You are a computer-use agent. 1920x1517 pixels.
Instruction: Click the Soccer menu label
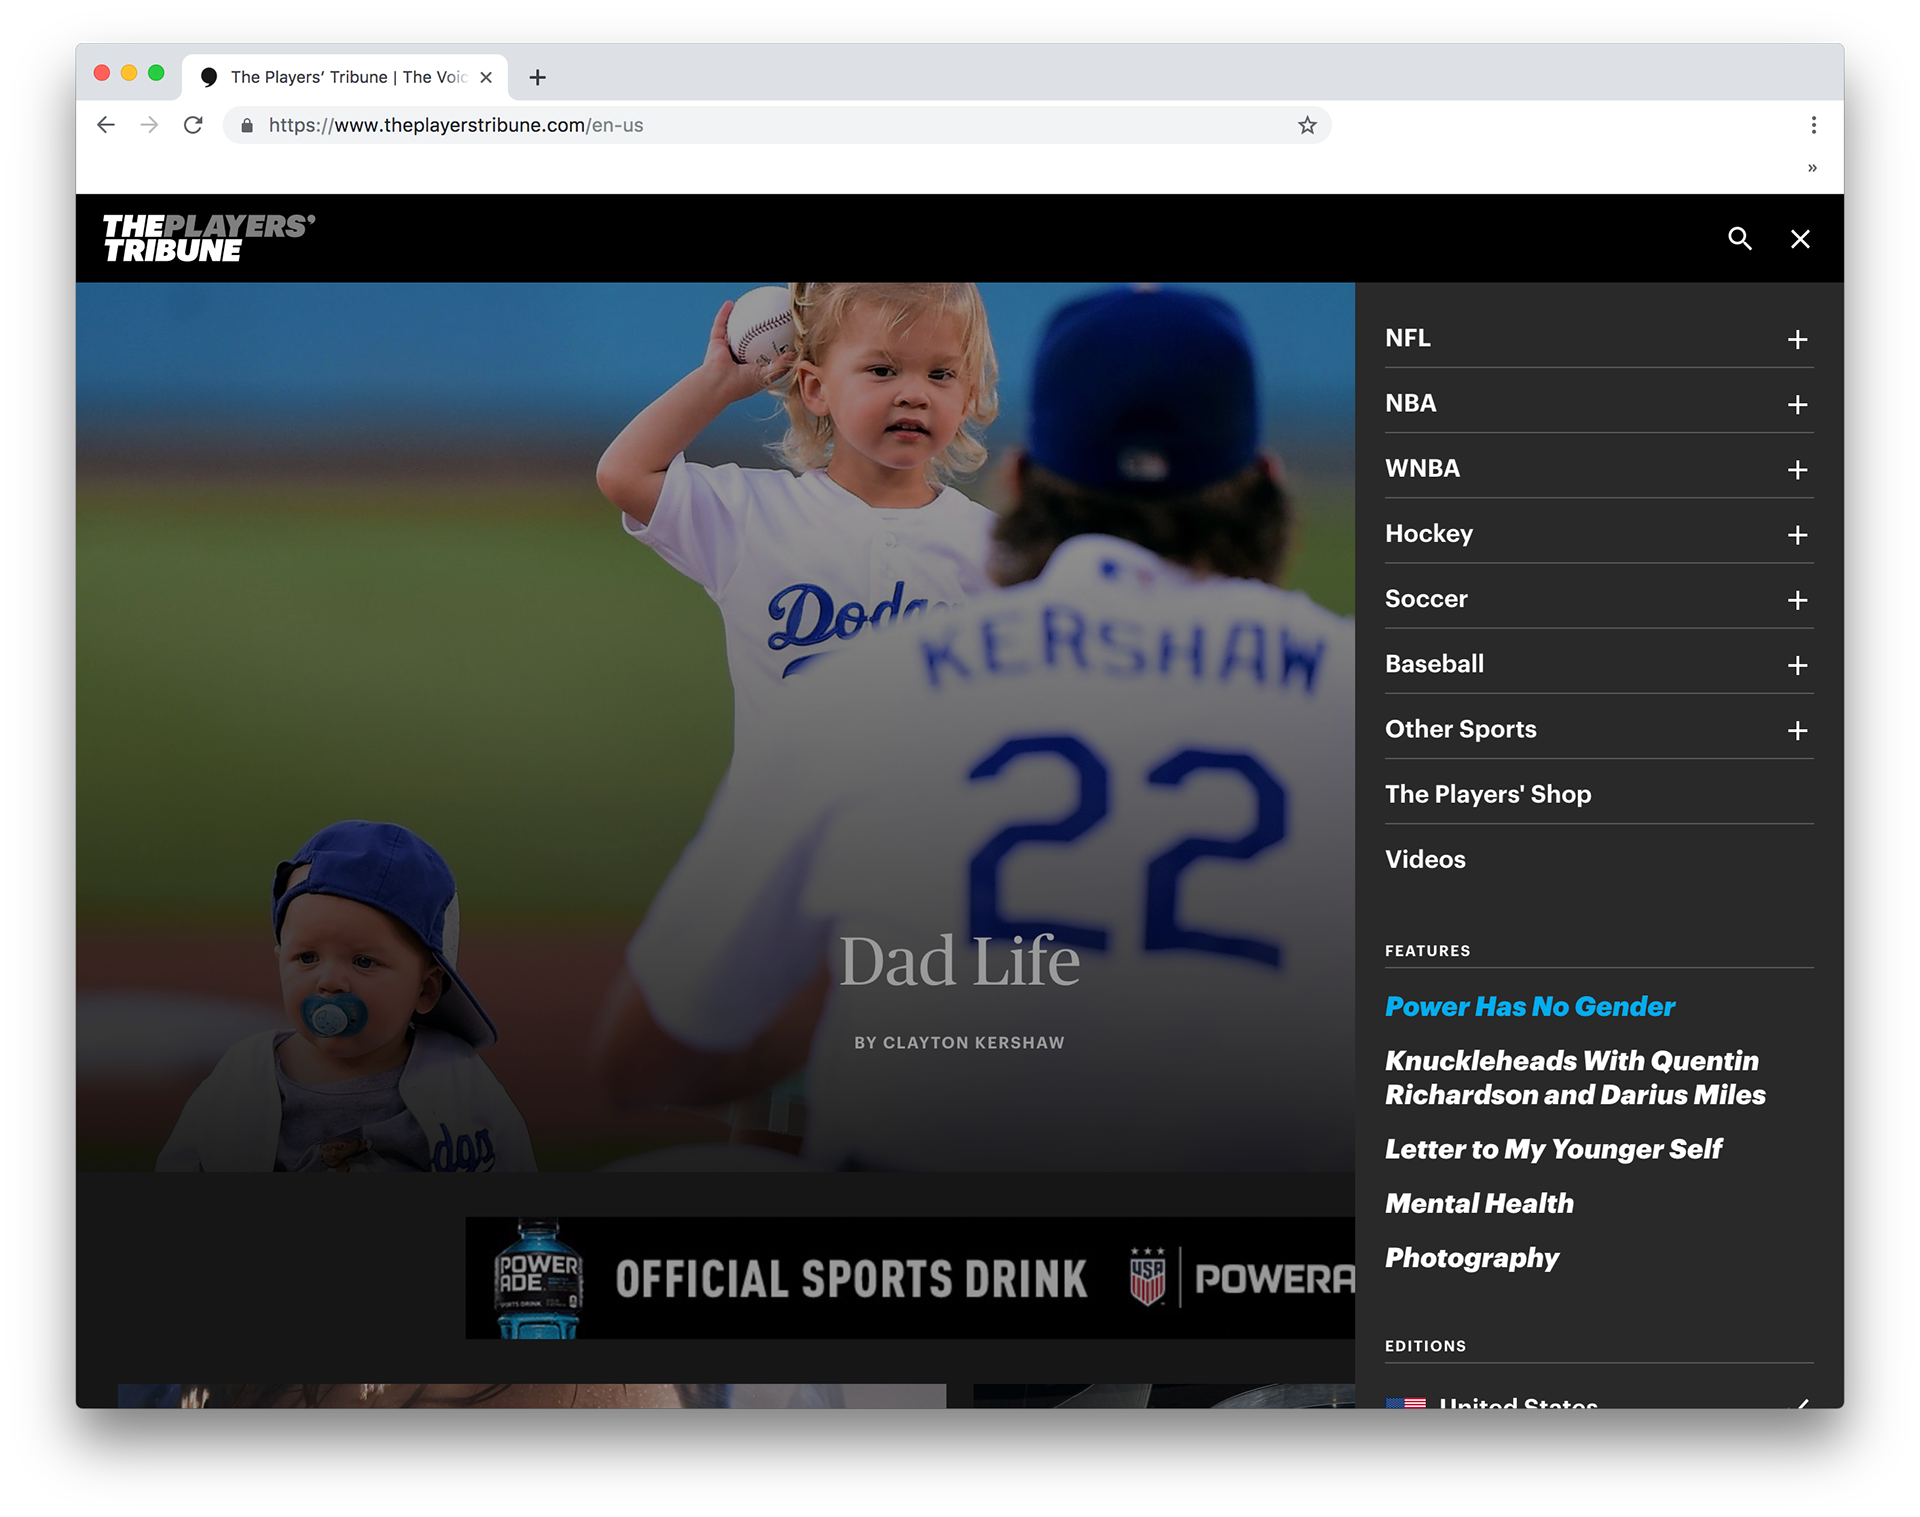coord(1426,599)
